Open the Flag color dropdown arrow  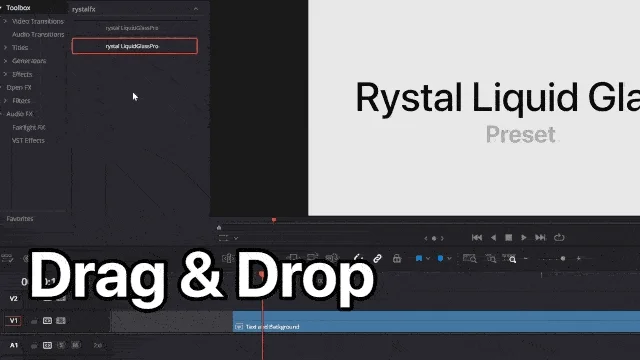coord(428,258)
